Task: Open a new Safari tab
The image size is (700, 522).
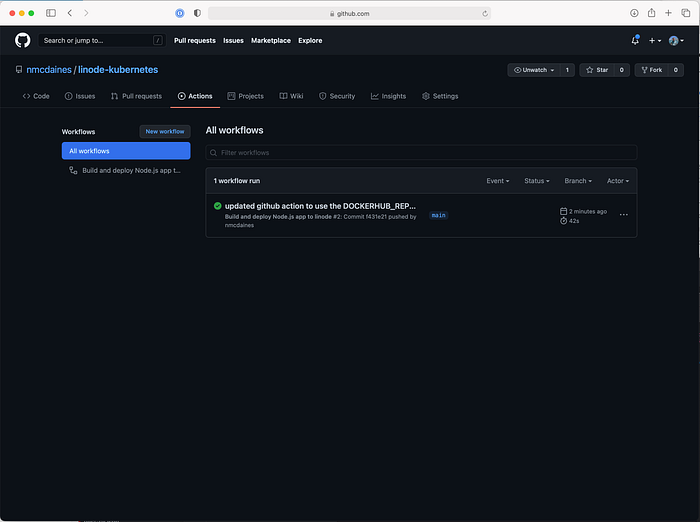Action: (668, 13)
